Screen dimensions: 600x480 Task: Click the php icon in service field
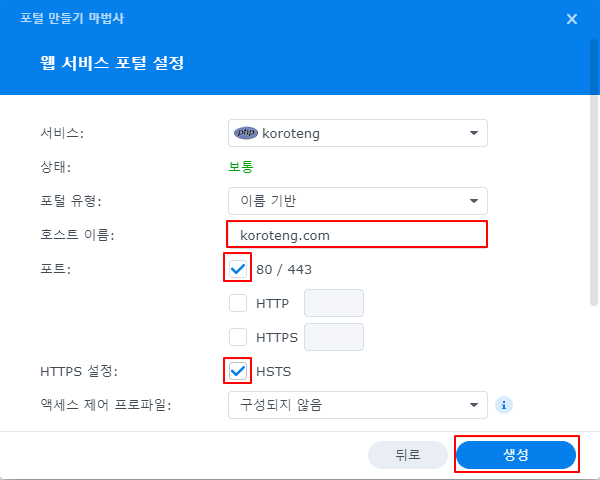(x=246, y=133)
